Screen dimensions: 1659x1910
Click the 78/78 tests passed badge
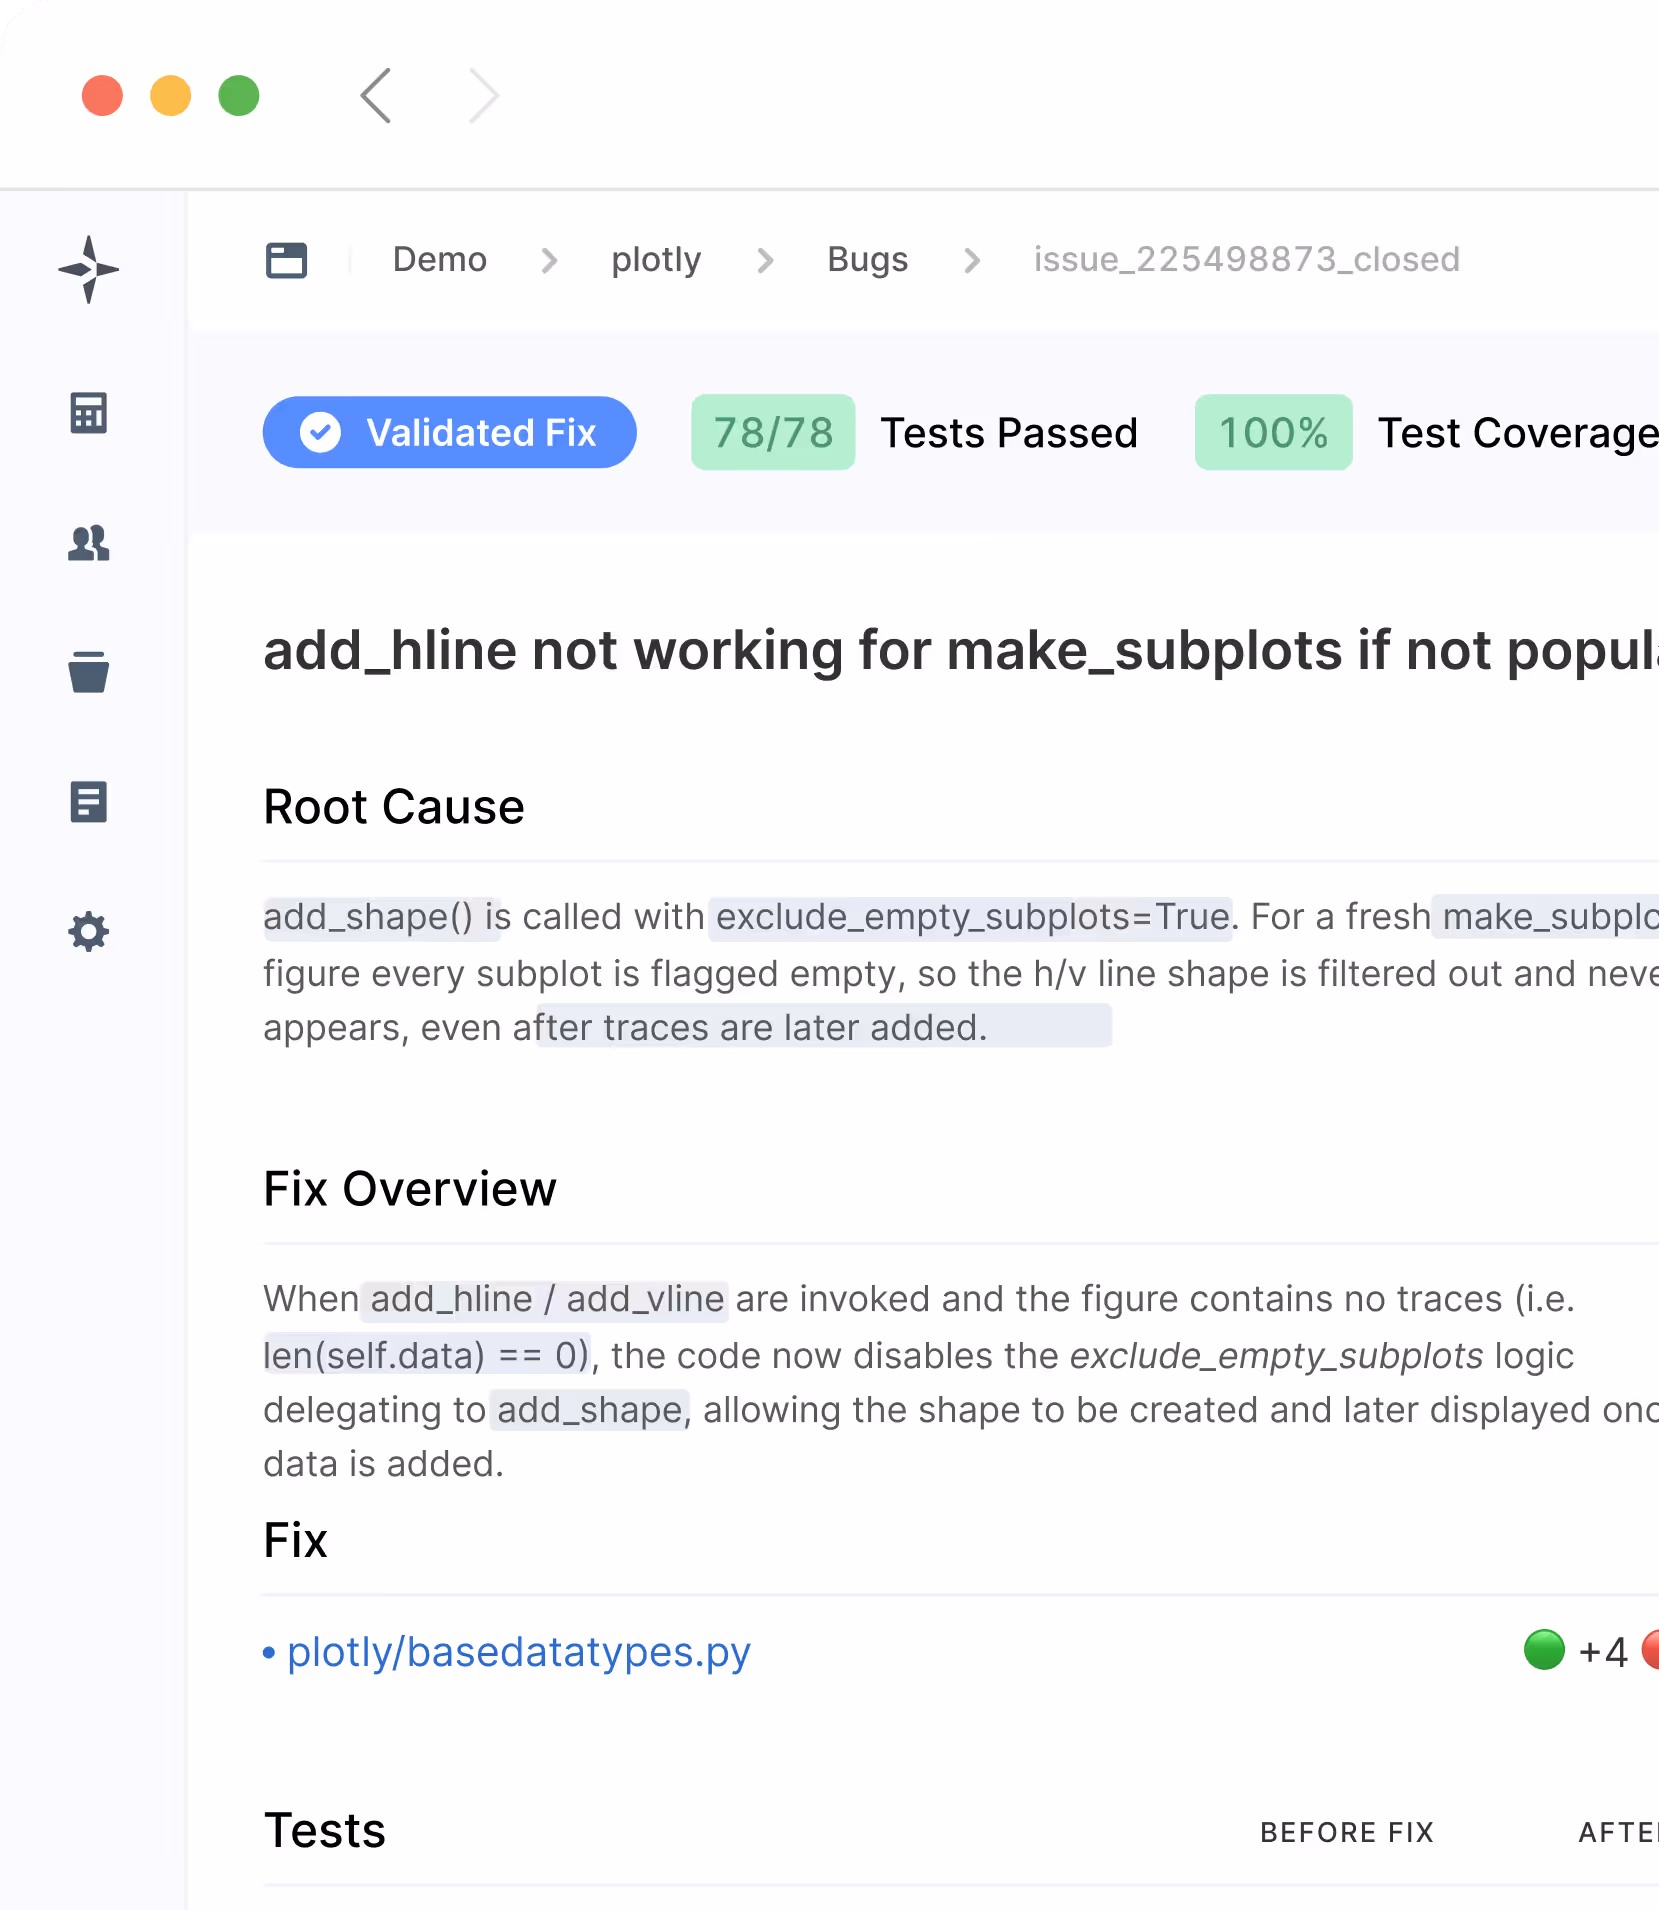point(773,433)
